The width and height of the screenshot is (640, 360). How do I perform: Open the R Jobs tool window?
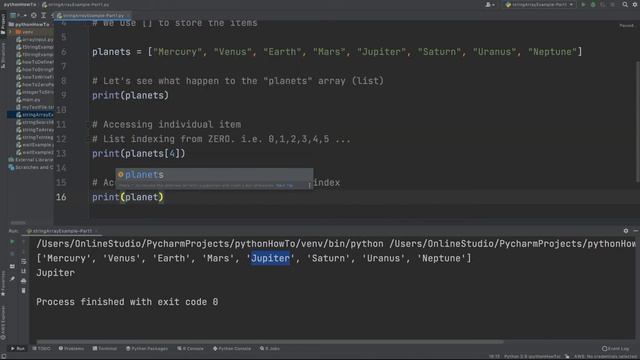pyautogui.click(x=270, y=349)
